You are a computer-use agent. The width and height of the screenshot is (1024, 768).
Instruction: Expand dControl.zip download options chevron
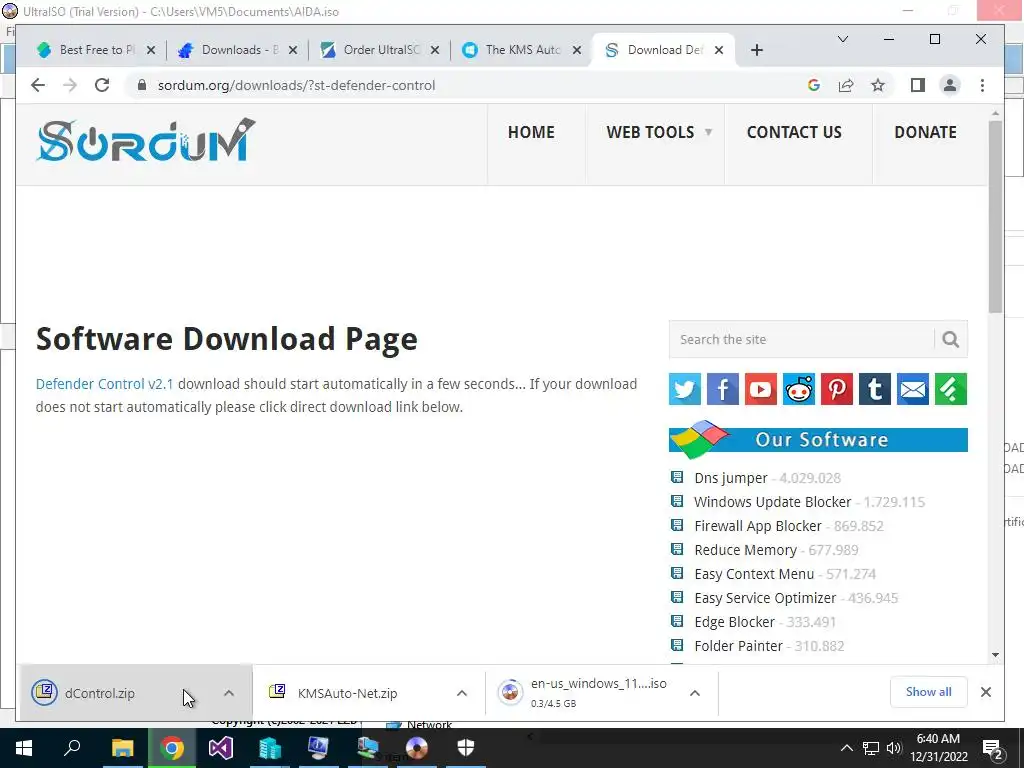(x=229, y=693)
